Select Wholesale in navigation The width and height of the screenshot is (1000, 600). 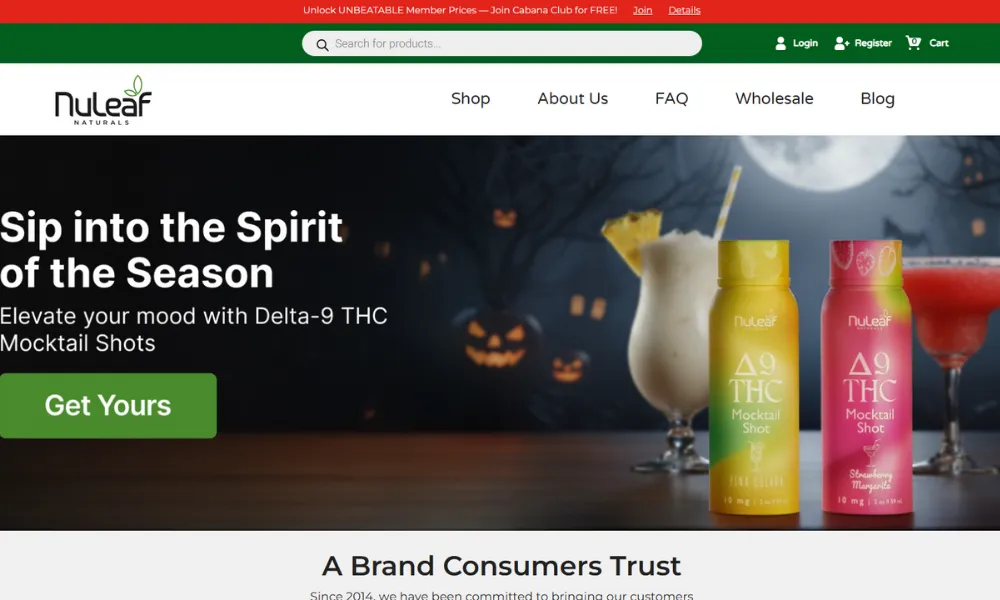tap(774, 99)
